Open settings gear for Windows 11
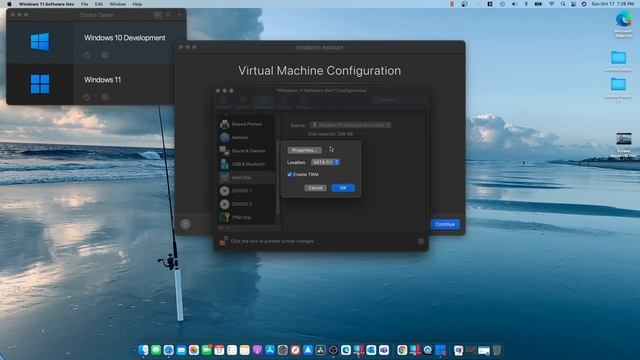The height and width of the screenshot is (360, 640). tap(105, 97)
